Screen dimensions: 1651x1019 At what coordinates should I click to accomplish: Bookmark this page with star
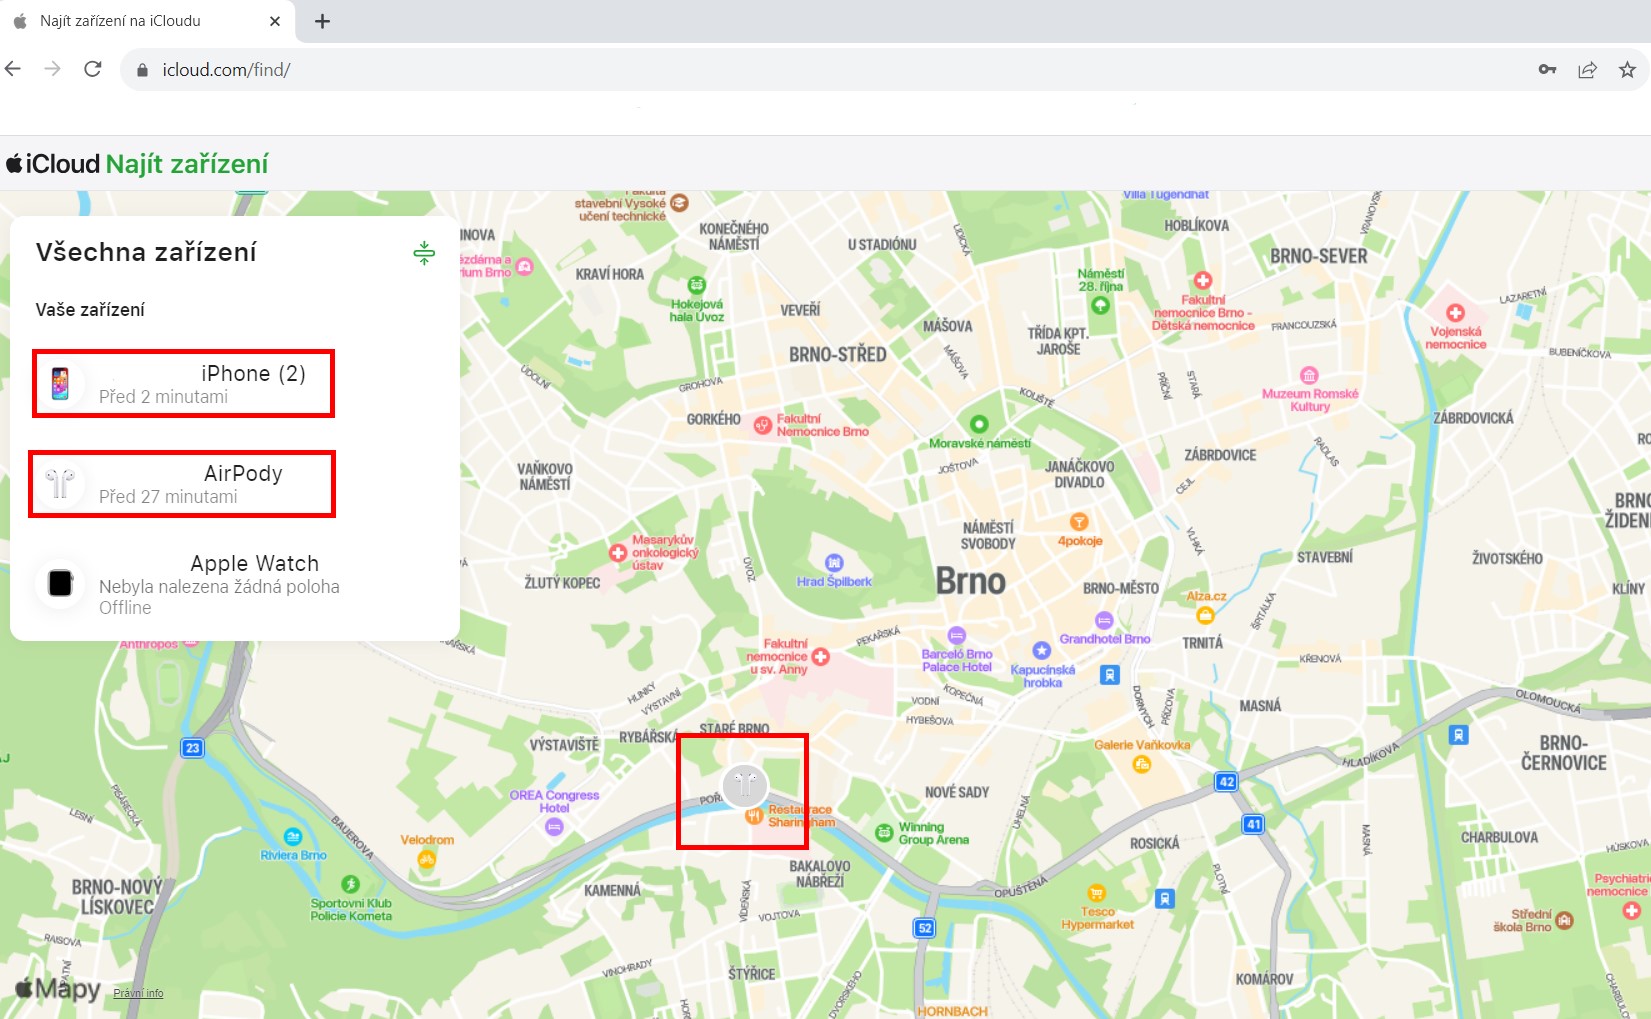point(1627,69)
